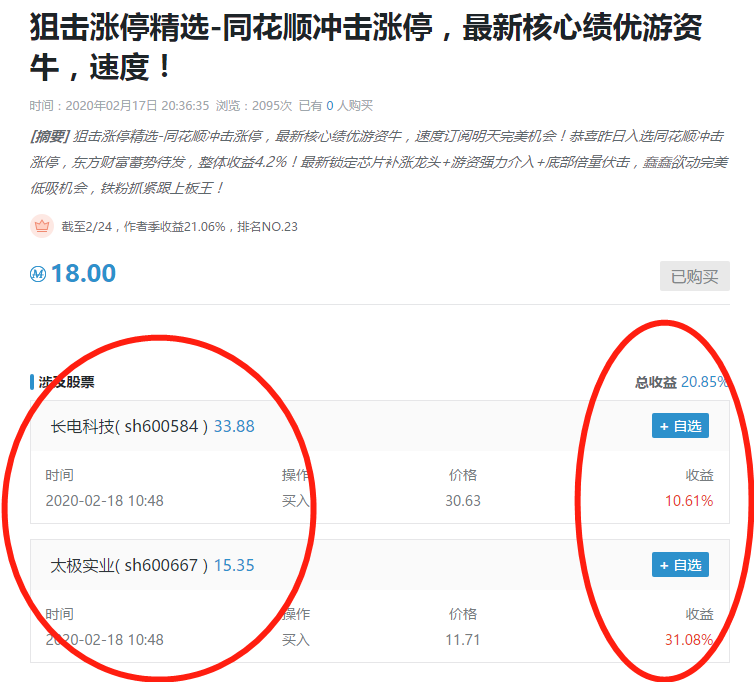Screen dimensions: 754x682
Task: Click the 11.71 buy price value
Action: [x=463, y=639]
